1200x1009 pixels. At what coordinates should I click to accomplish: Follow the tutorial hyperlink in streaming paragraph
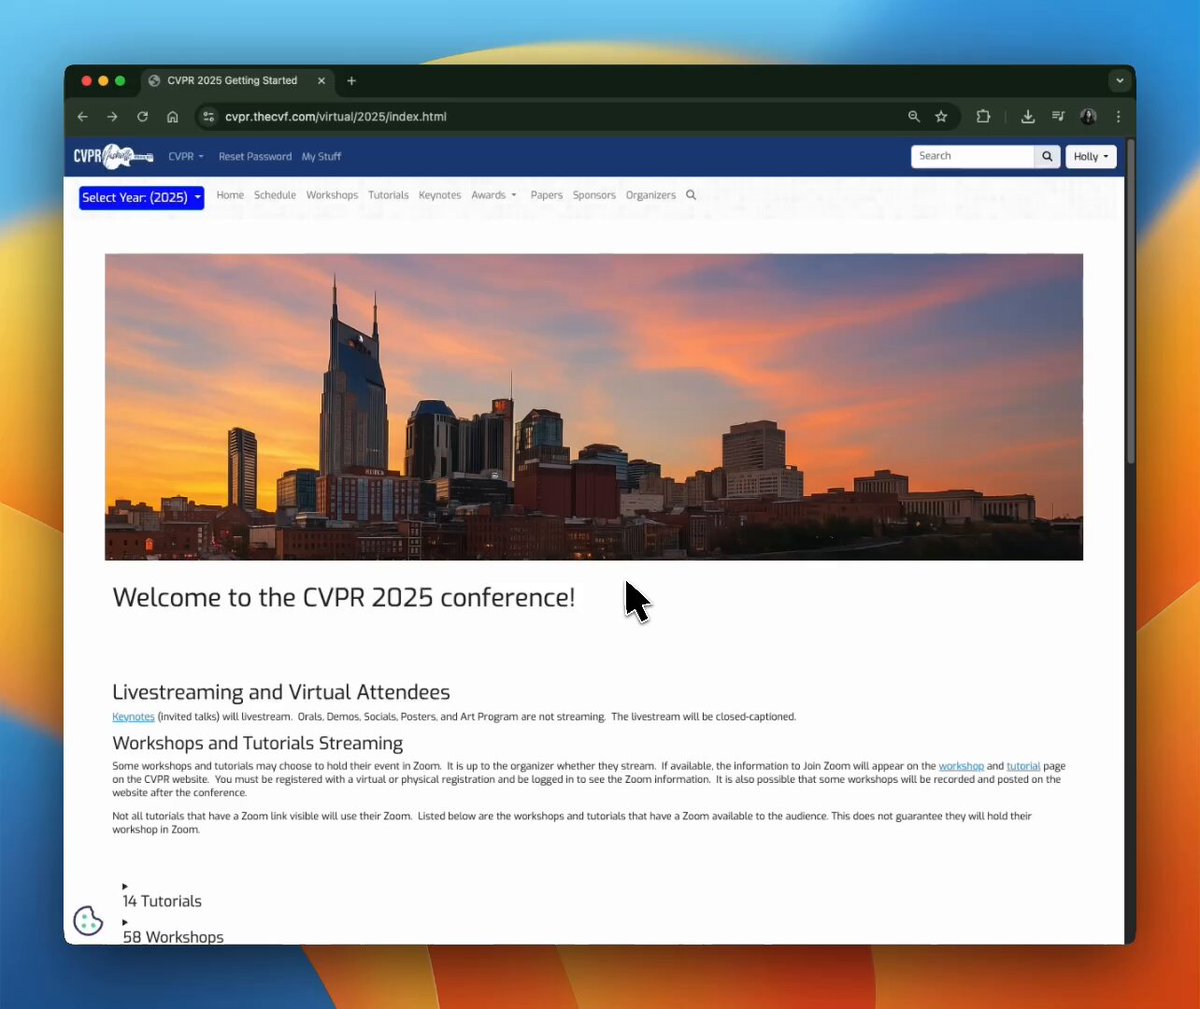(1023, 766)
